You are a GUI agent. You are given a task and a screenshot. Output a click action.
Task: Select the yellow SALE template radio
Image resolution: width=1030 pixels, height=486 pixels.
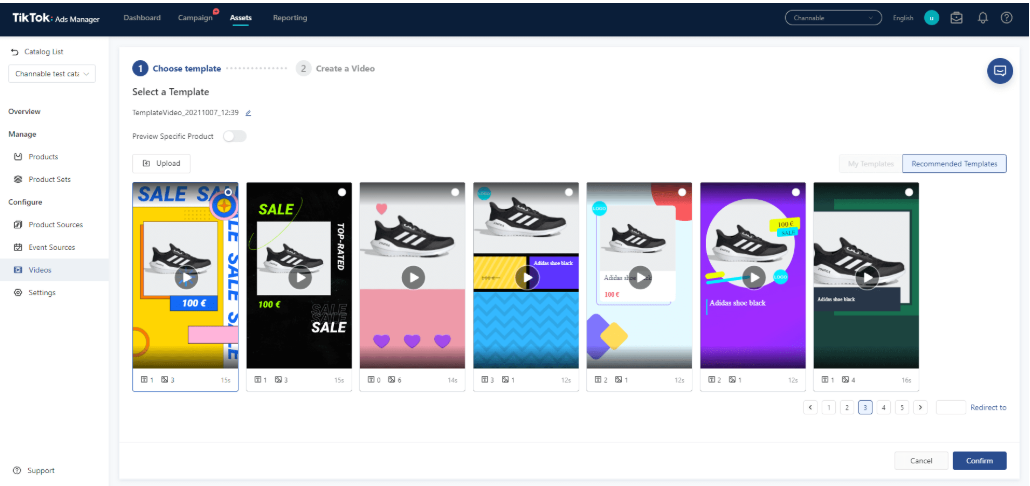click(228, 192)
